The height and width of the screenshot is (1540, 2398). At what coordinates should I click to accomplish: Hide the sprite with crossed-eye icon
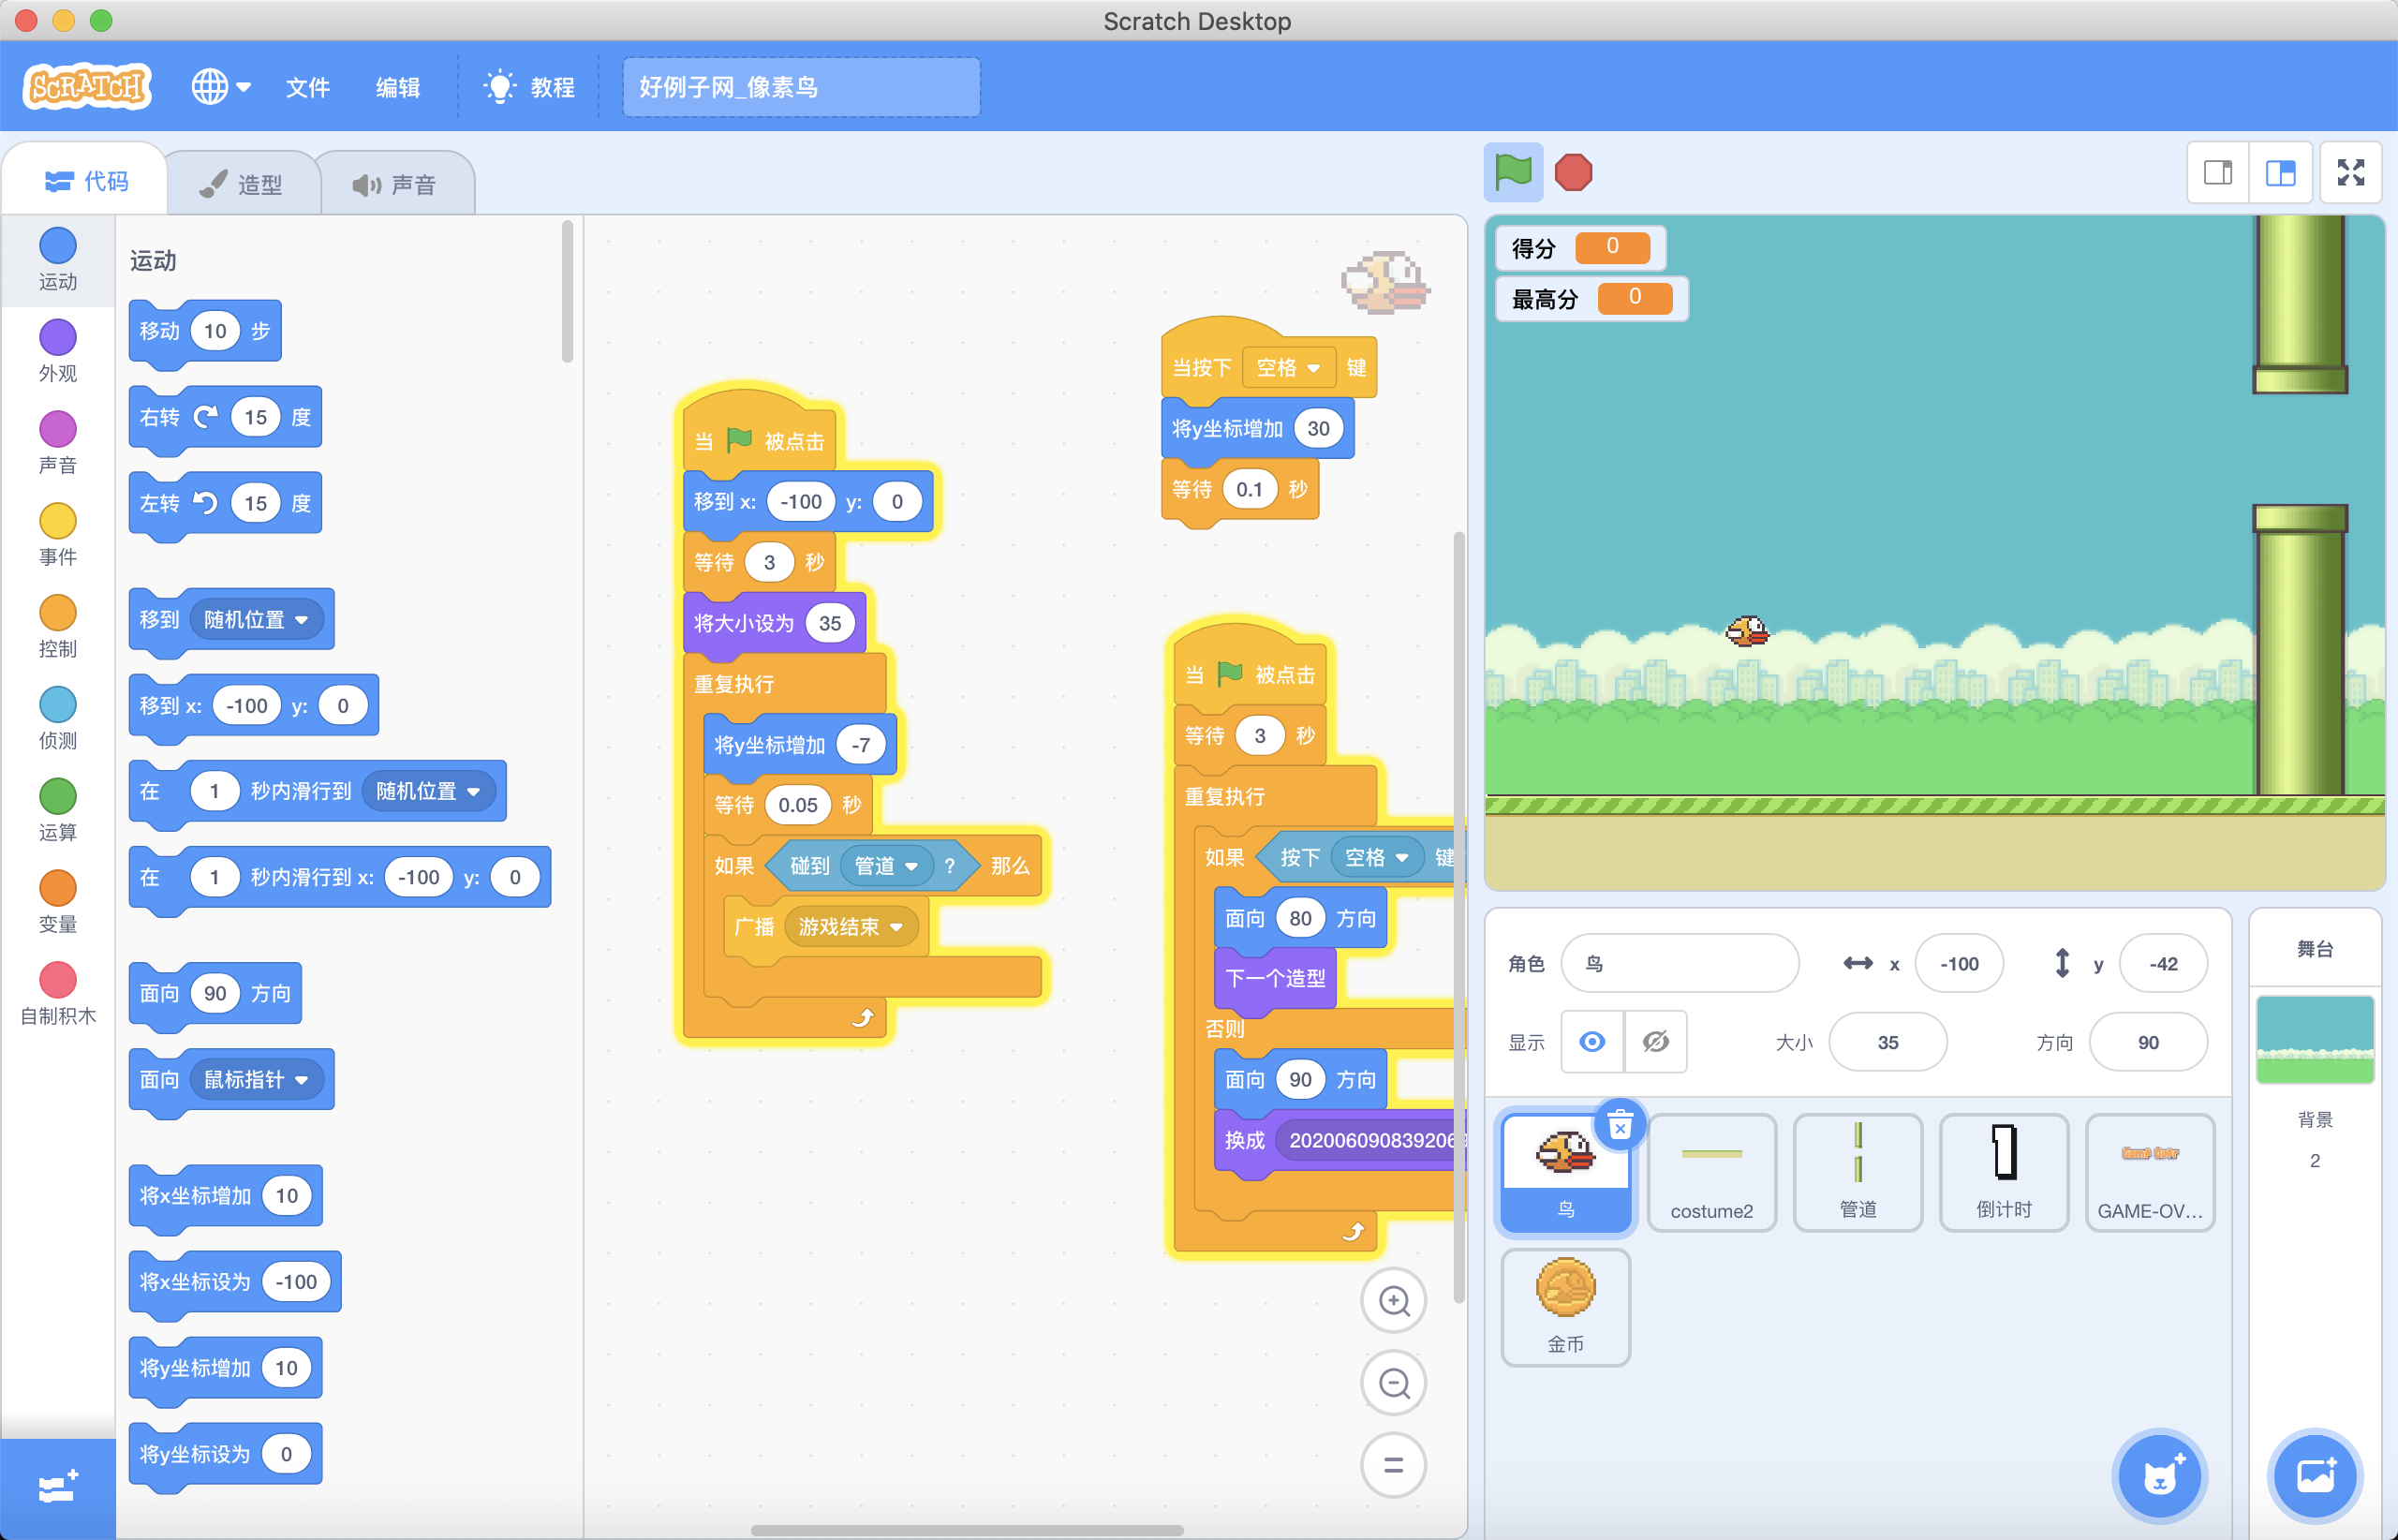tap(1656, 1042)
